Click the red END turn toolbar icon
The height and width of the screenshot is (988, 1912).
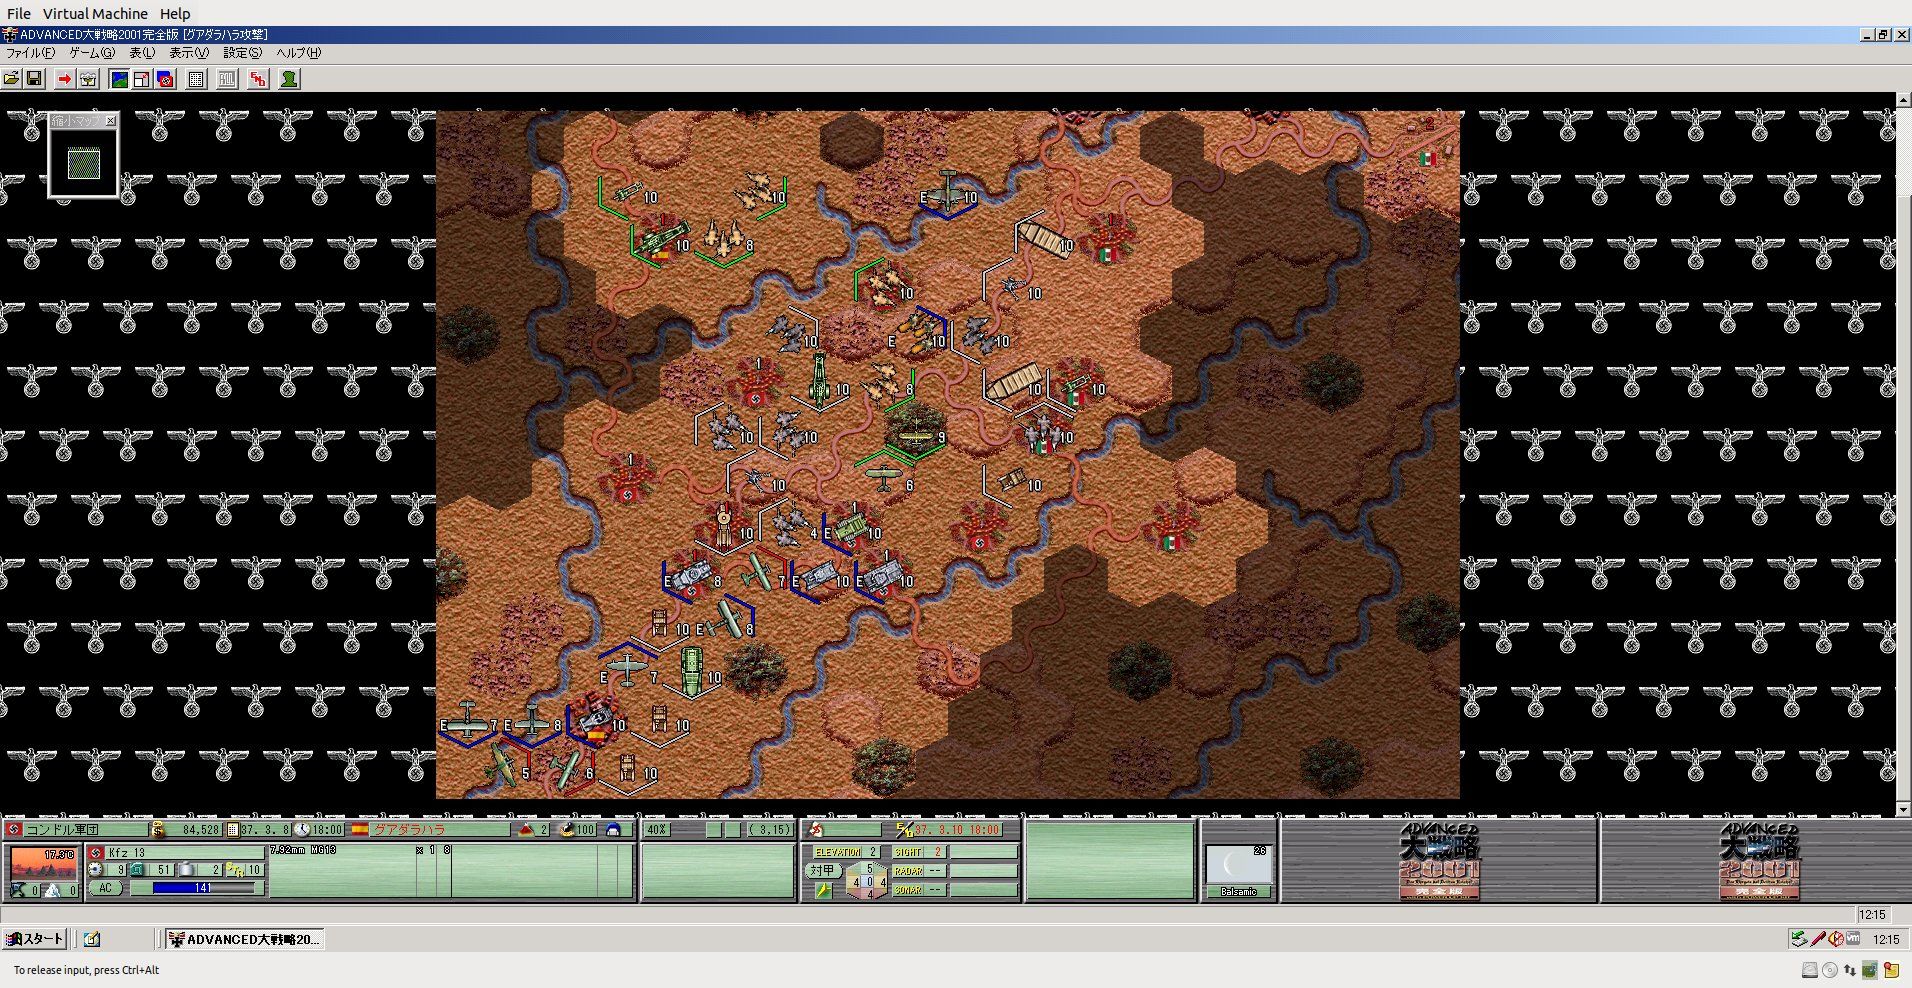click(x=258, y=79)
